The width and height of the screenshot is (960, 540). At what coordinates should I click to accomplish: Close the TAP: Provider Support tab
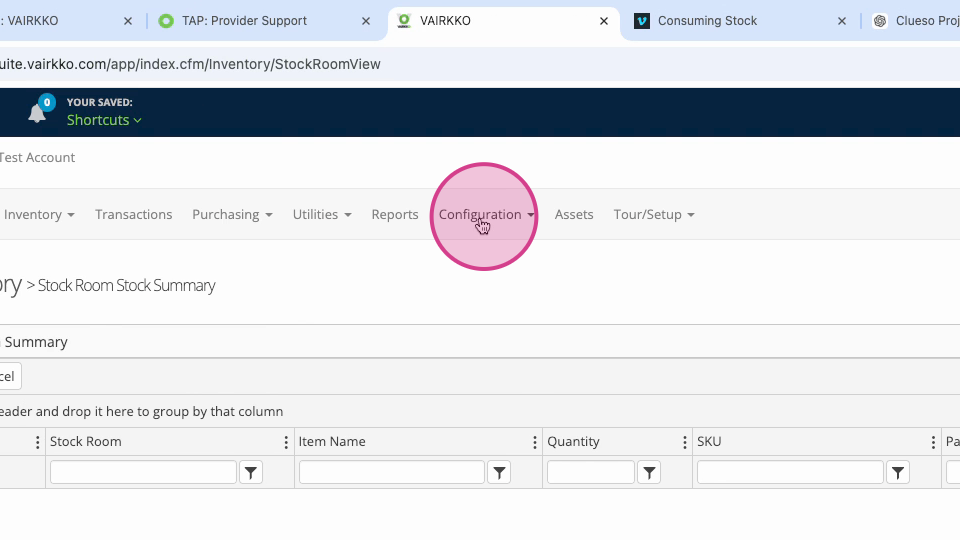click(366, 21)
